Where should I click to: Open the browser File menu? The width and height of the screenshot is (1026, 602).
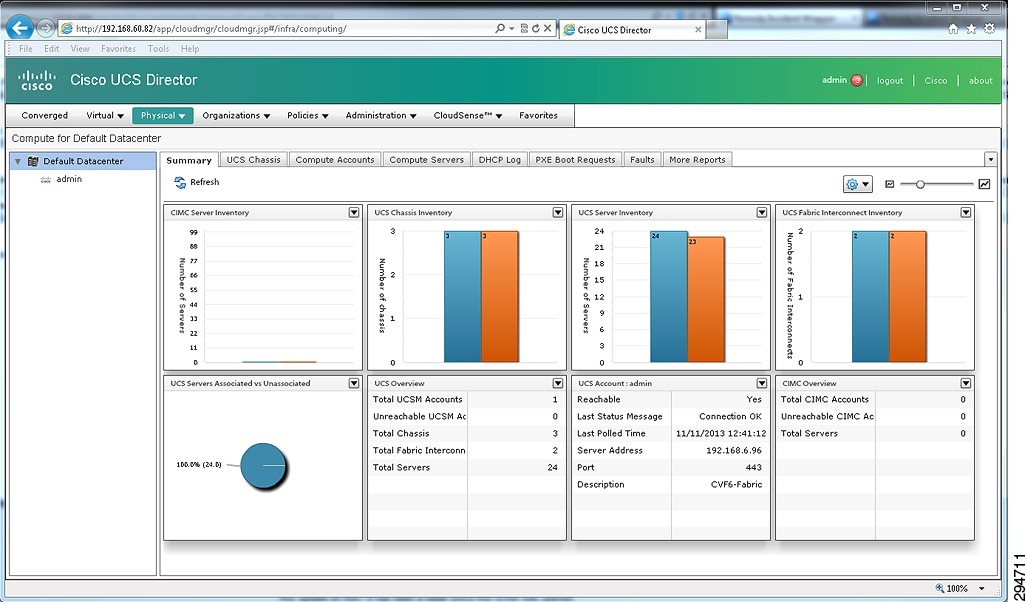(26, 48)
